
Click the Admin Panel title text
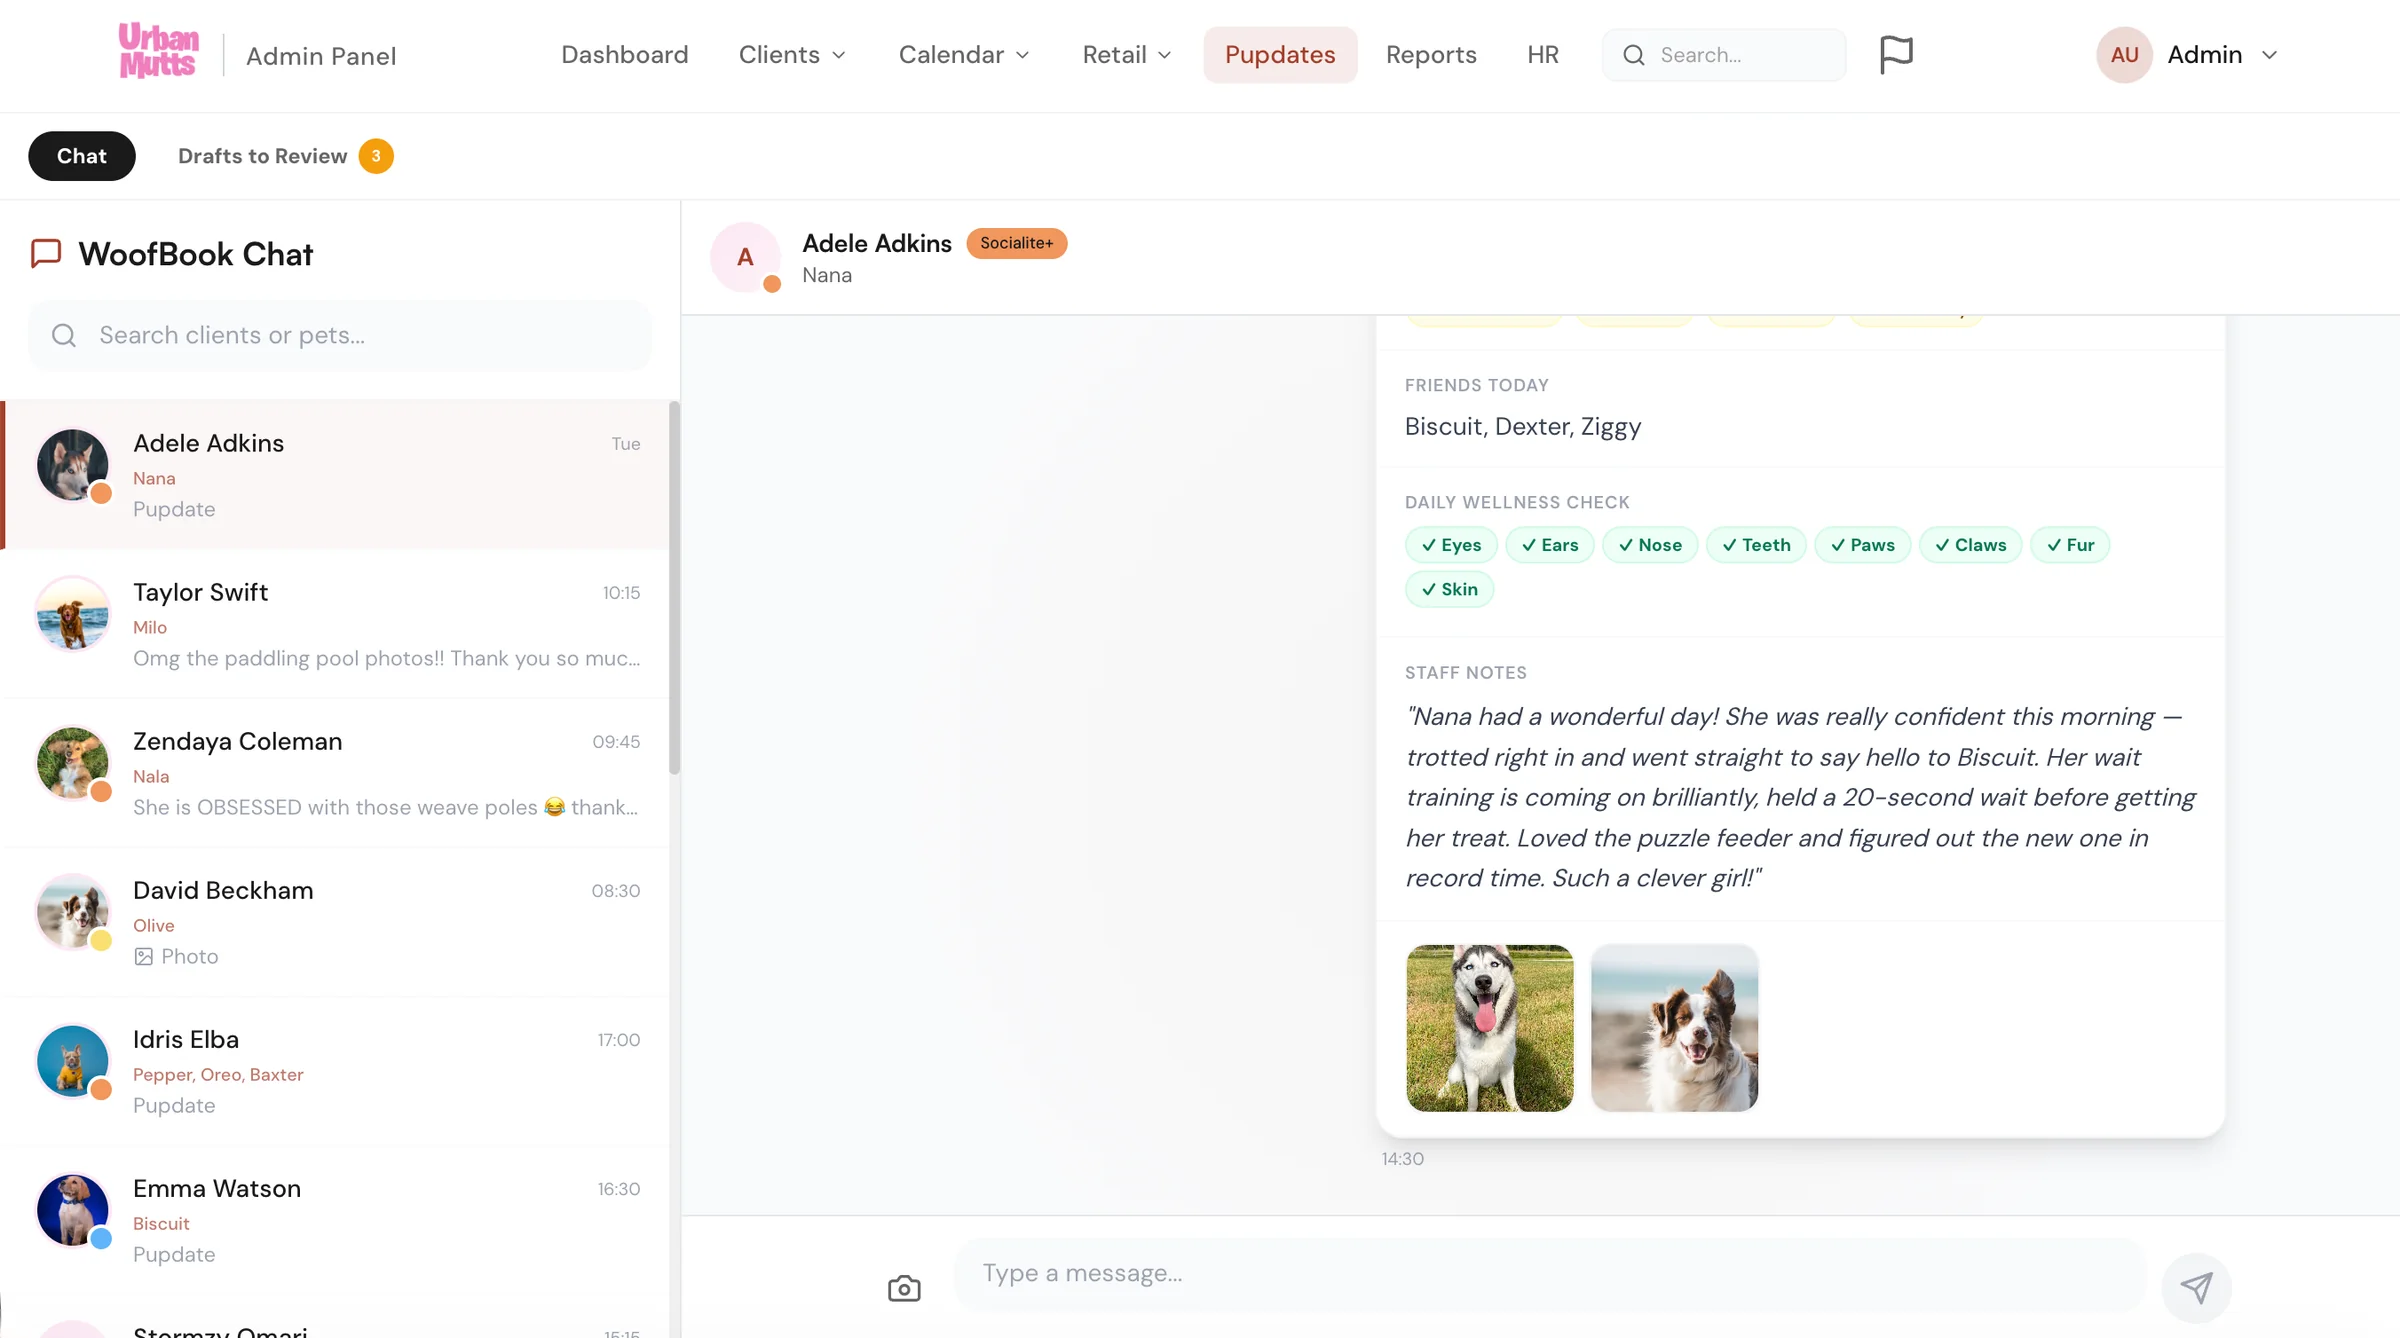point(321,56)
